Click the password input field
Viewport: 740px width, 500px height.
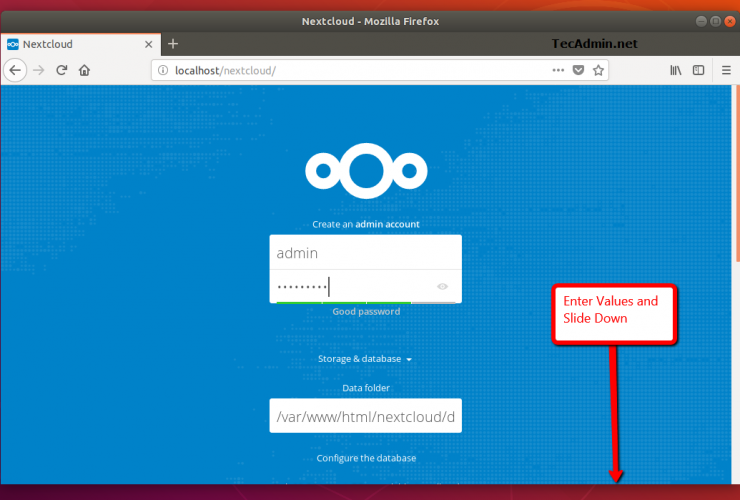(x=350, y=287)
